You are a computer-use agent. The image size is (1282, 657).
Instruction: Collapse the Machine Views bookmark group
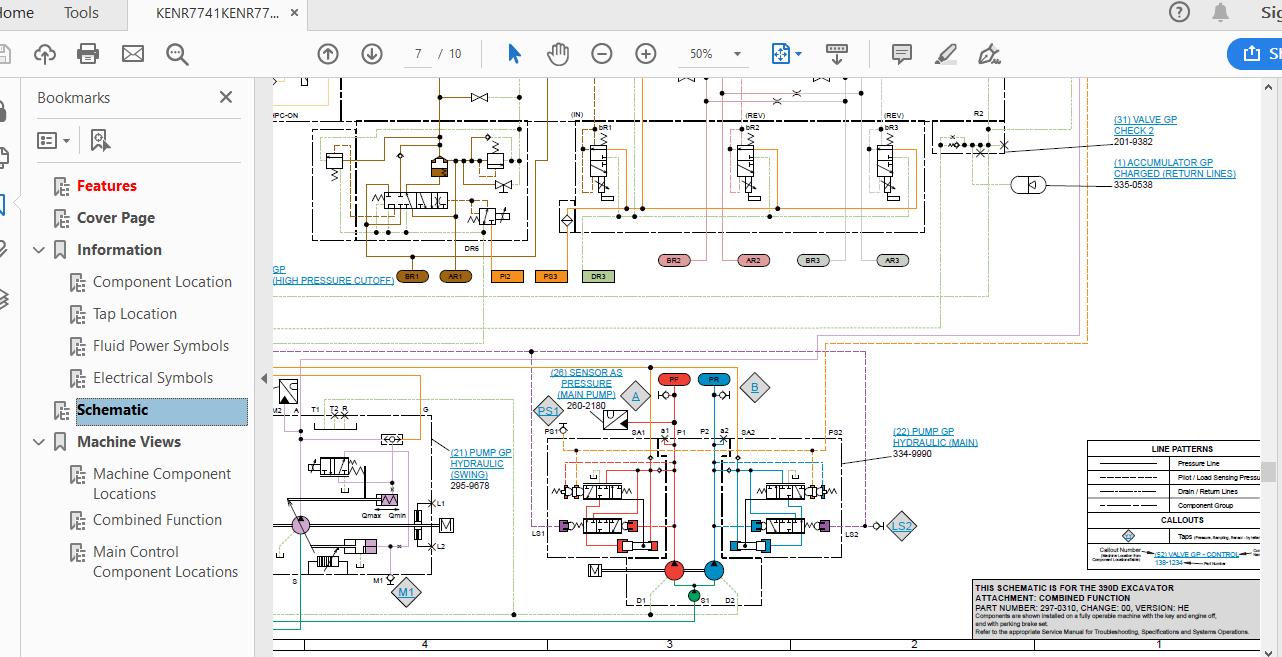(x=39, y=442)
